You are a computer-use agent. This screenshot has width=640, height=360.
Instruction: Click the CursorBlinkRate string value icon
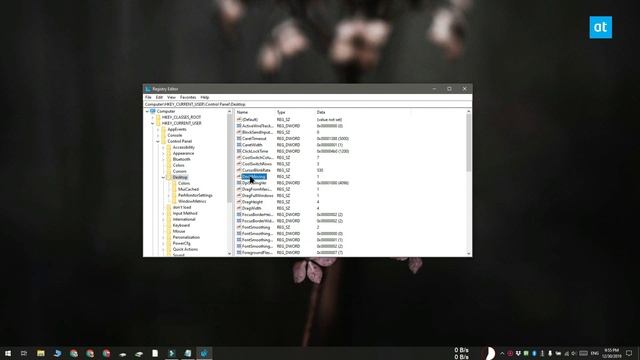point(239,170)
